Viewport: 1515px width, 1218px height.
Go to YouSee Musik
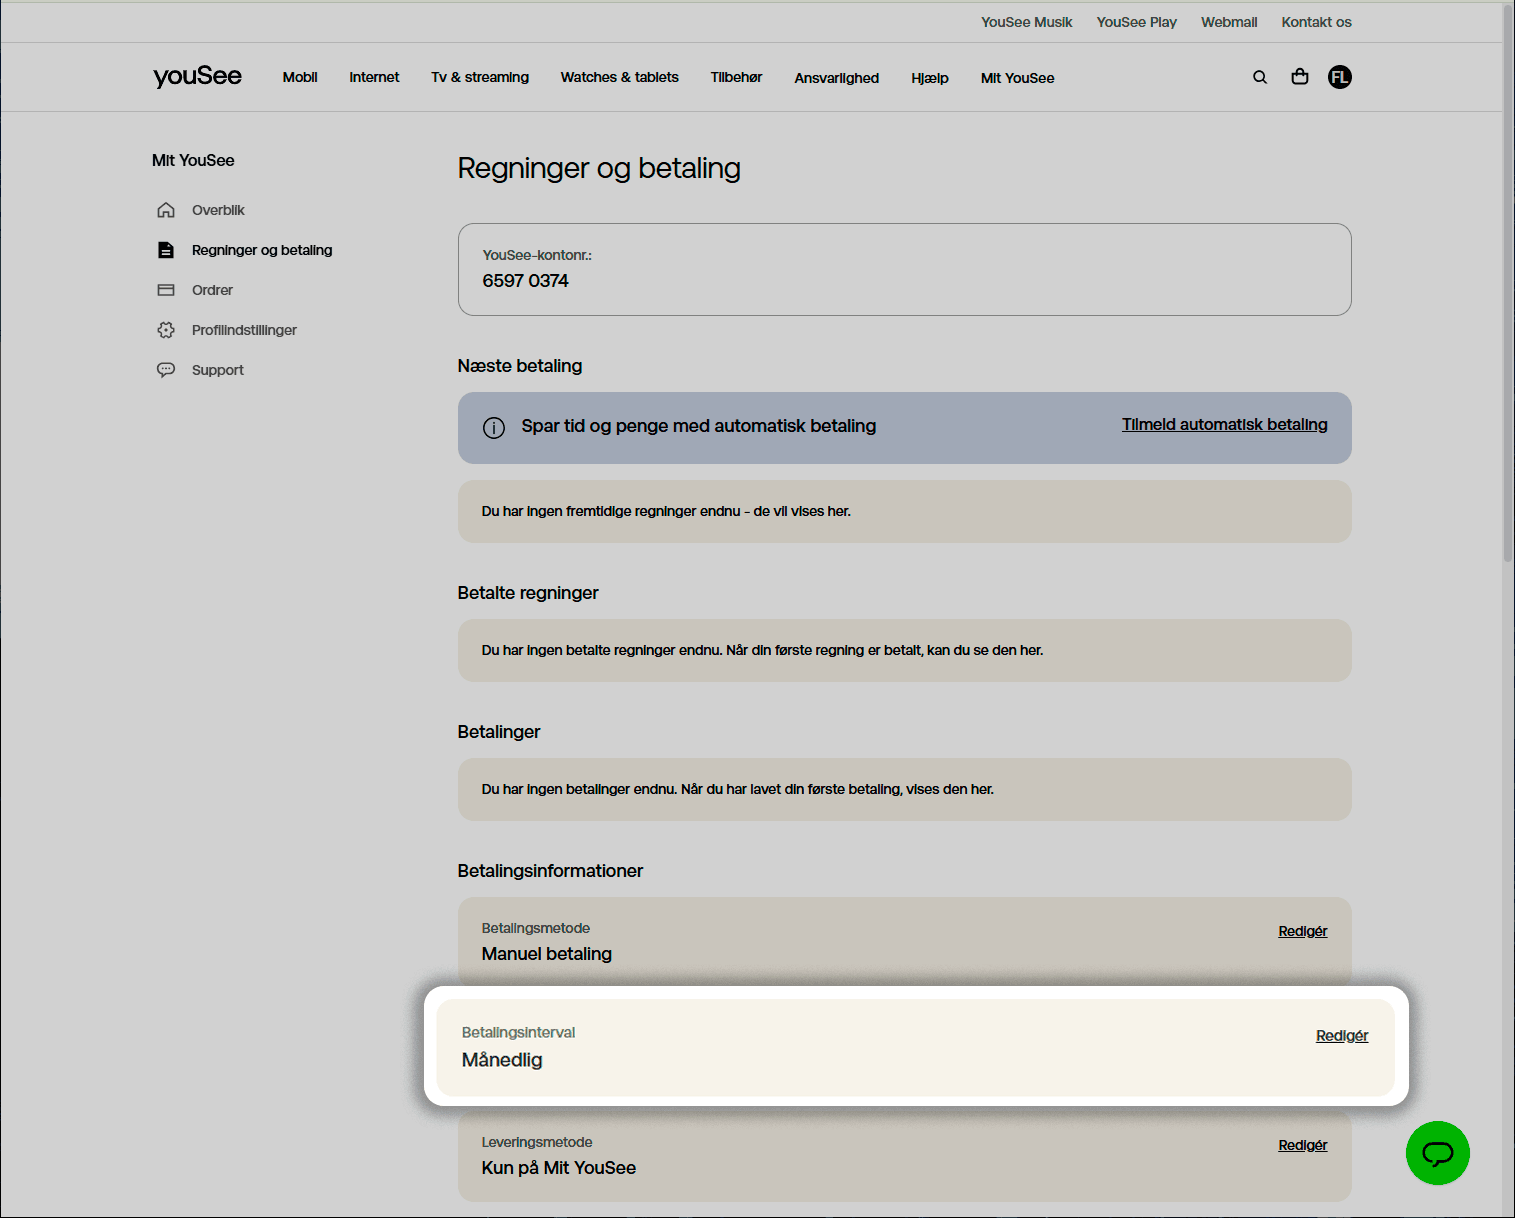1026,22
